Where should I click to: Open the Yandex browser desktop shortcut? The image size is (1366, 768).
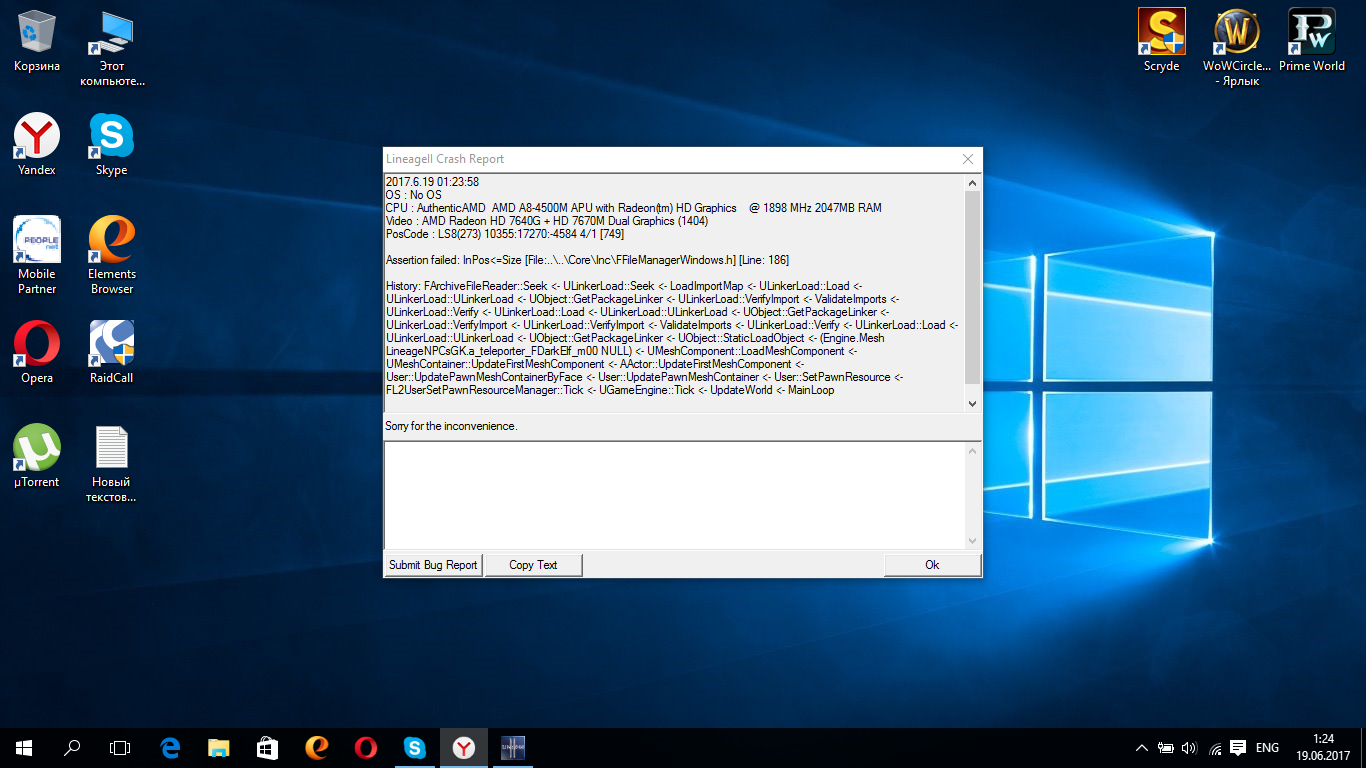pyautogui.click(x=37, y=137)
